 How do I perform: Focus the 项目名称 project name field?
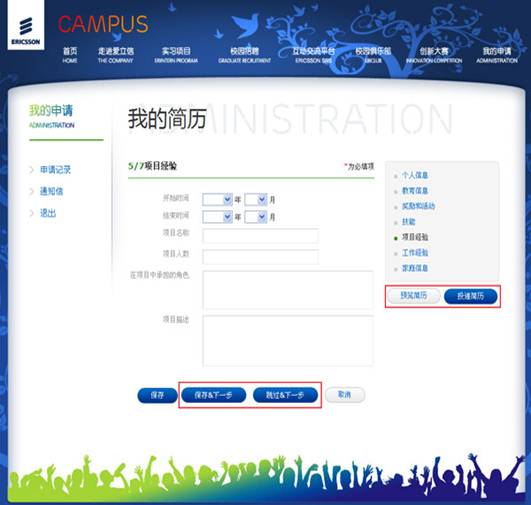(260, 235)
